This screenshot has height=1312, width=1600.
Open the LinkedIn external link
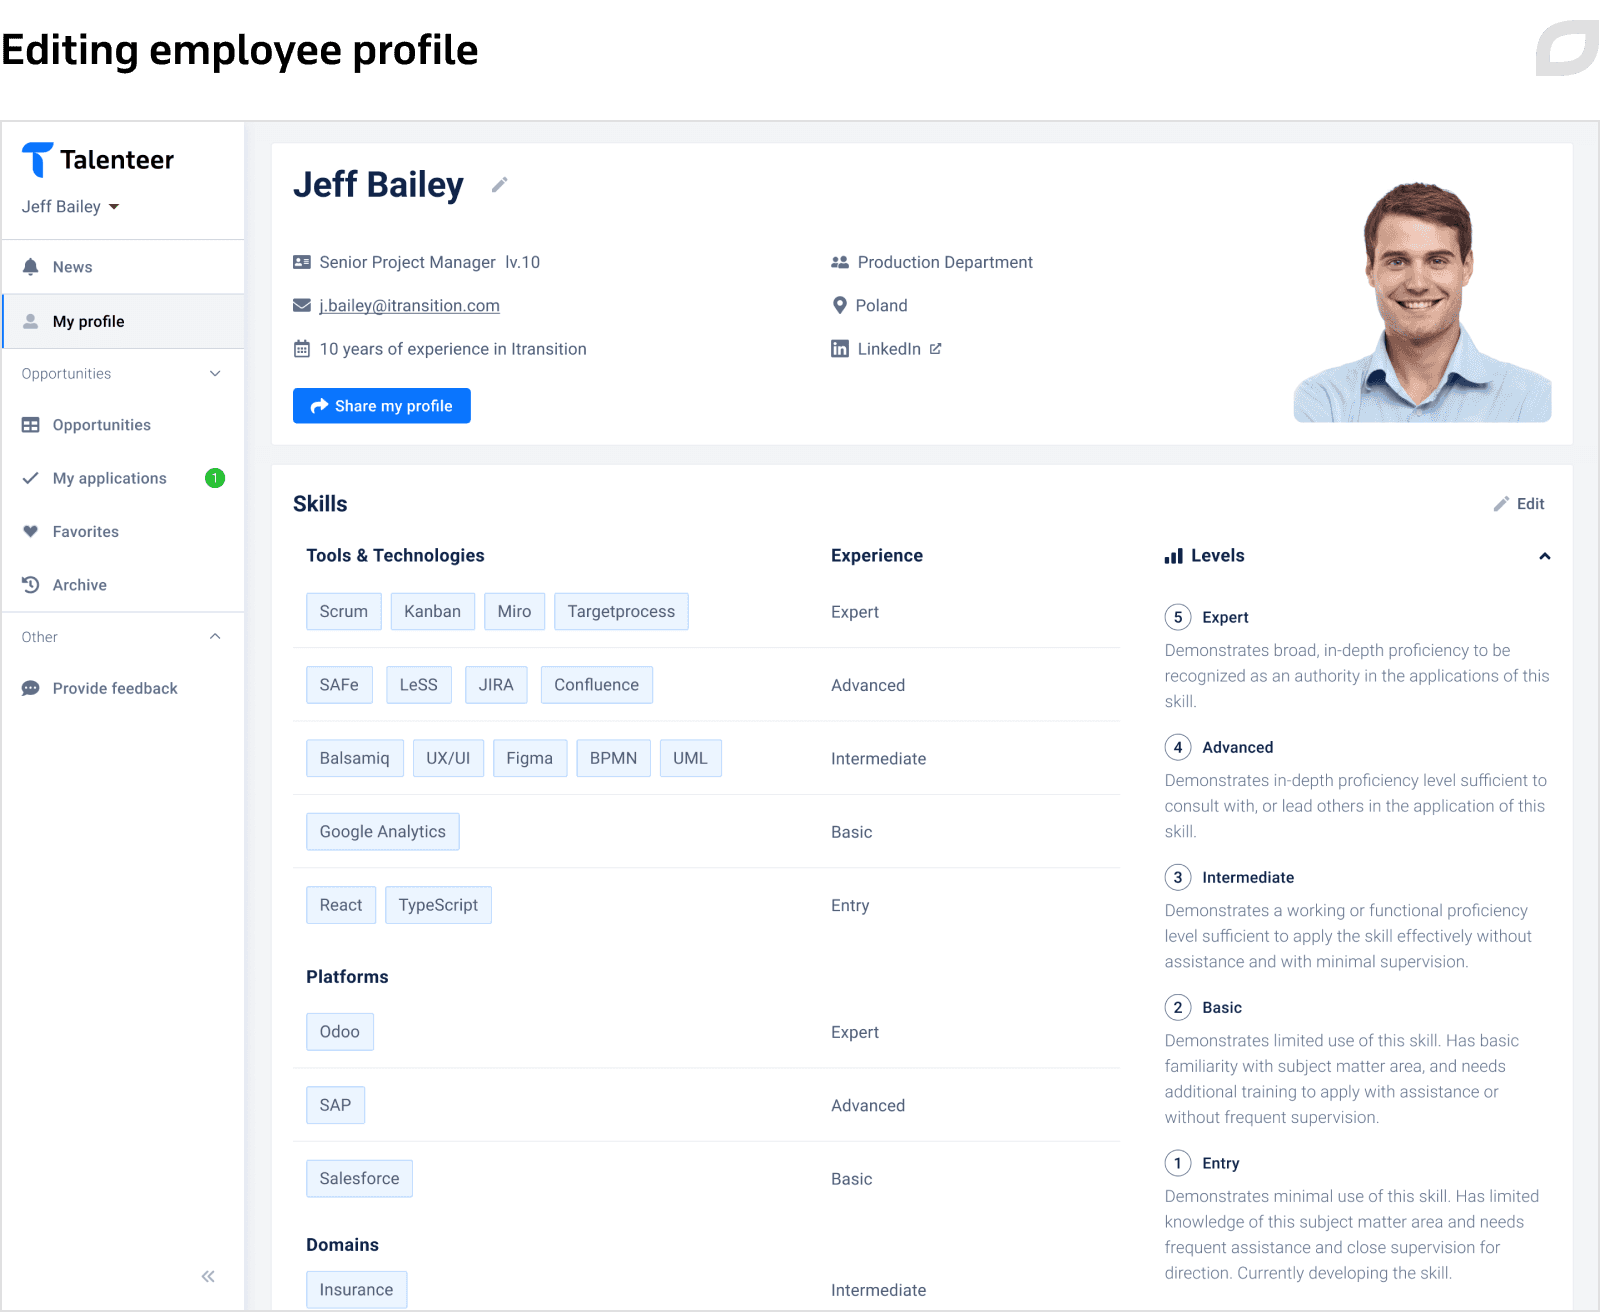point(889,349)
